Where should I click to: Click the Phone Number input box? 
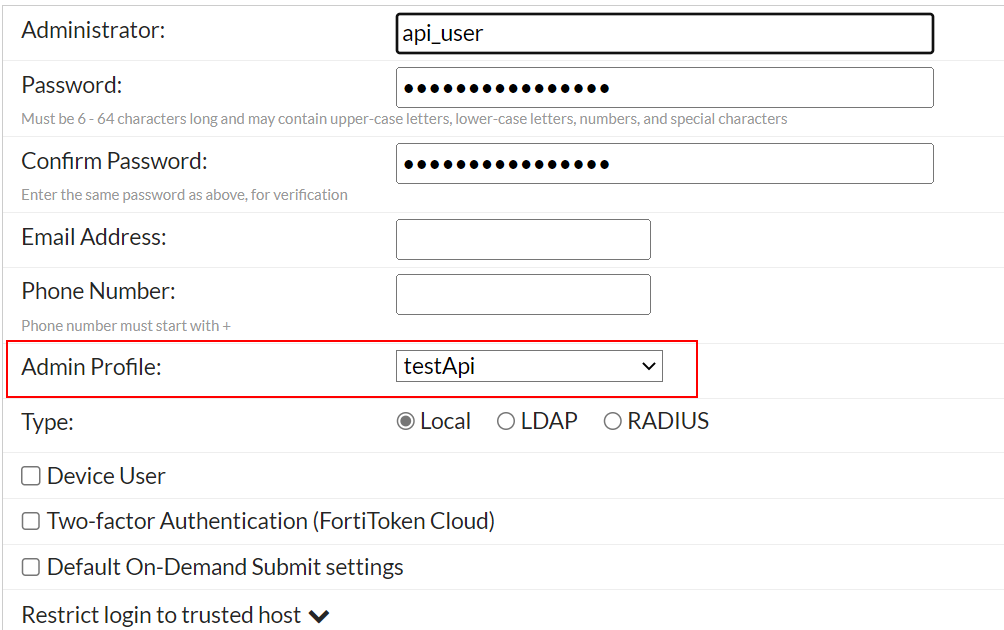[523, 295]
